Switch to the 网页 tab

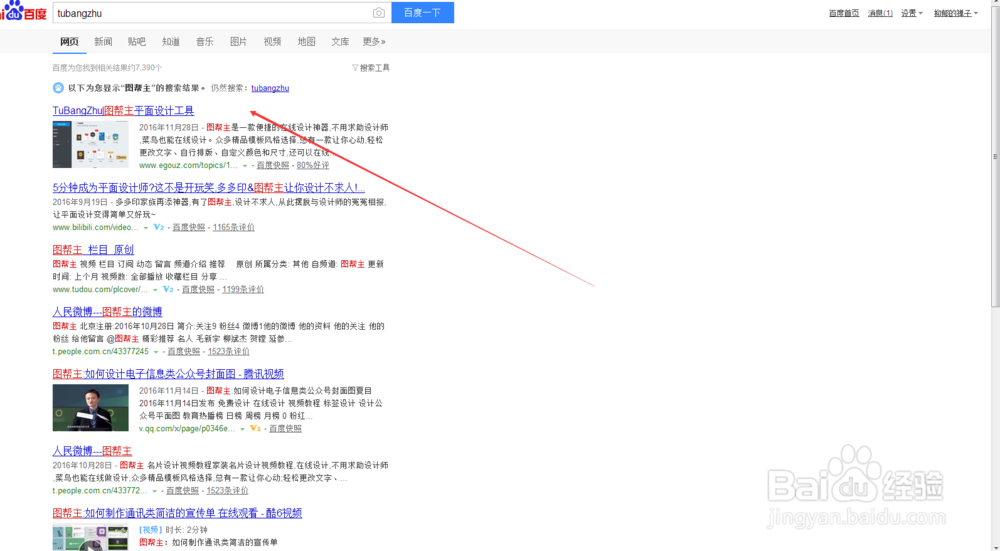pos(70,41)
